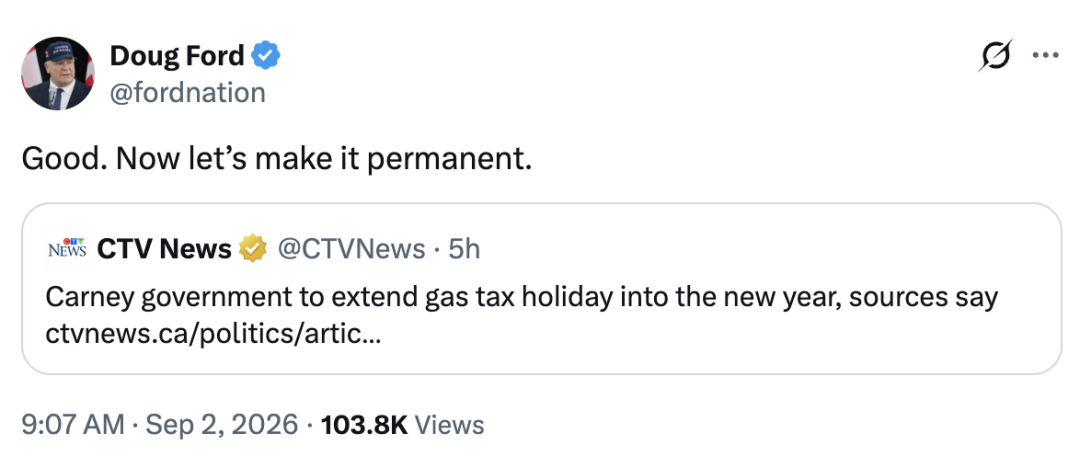Open the @fordnation handle link
This screenshot has height=456, width=1080.
(187, 92)
